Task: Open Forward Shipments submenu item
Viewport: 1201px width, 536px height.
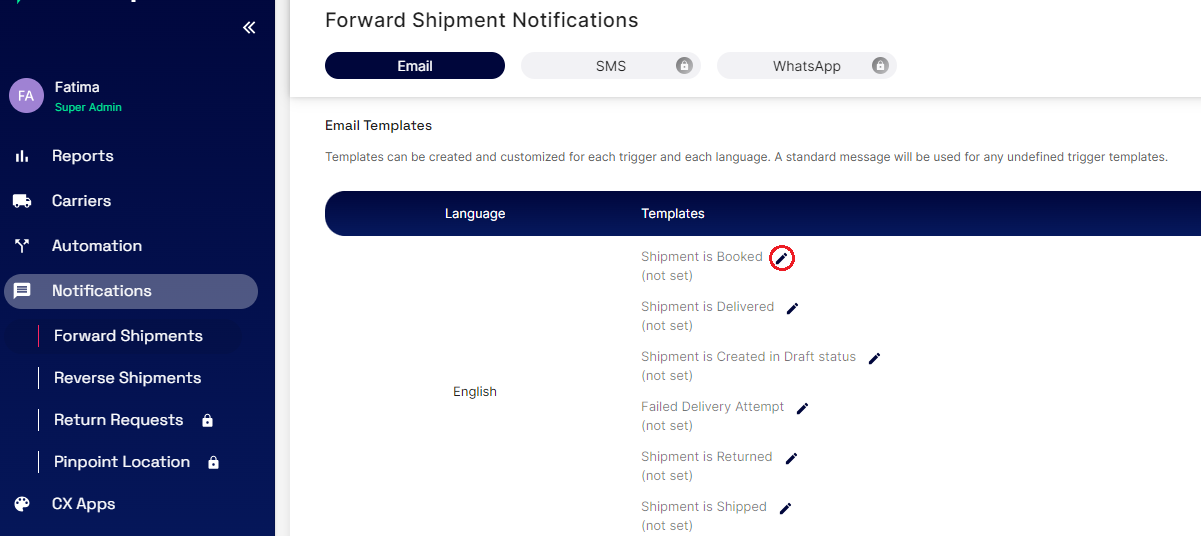Action: pos(128,336)
